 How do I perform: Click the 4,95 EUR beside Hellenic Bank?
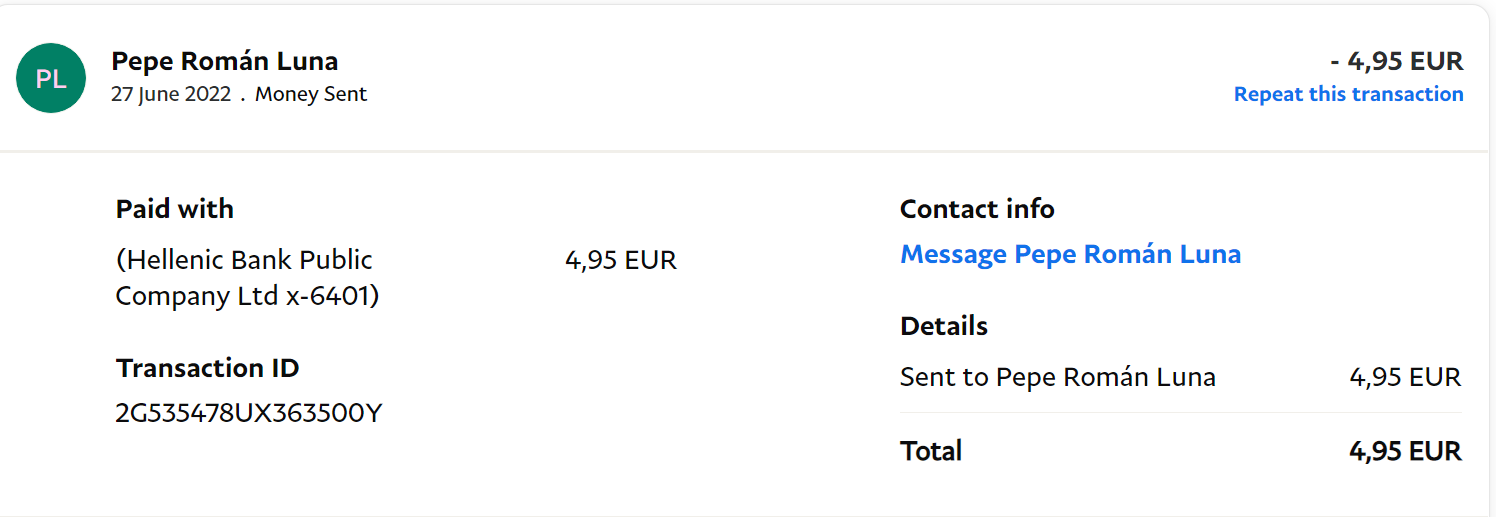pyautogui.click(x=620, y=261)
